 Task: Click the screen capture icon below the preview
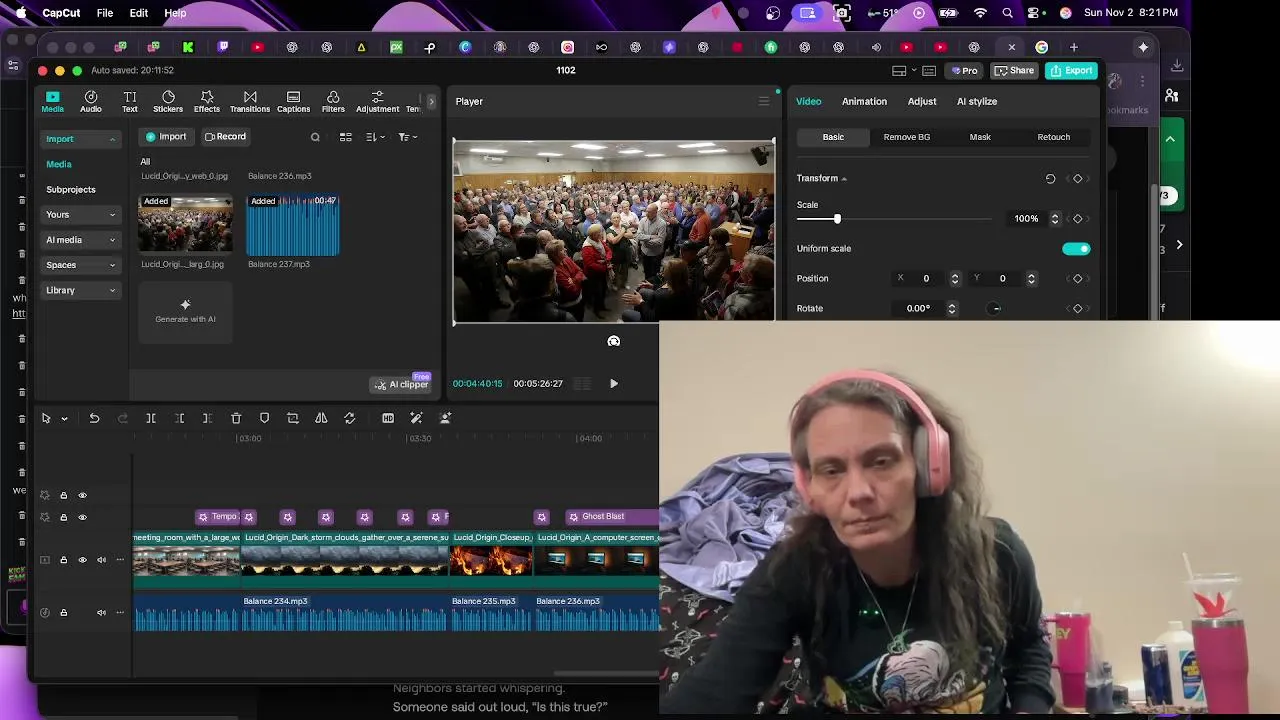click(x=614, y=341)
